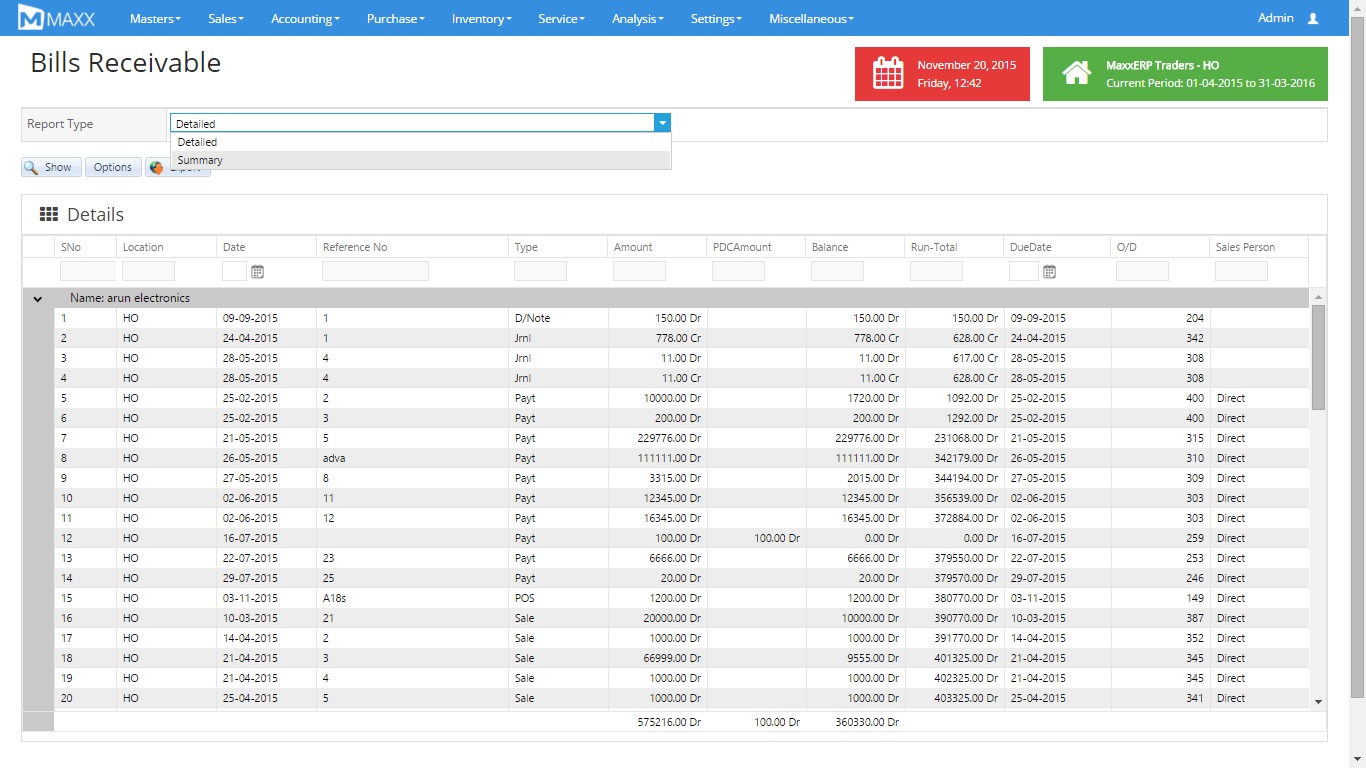The height and width of the screenshot is (768, 1366).
Task: Expand the Miscellaneous menu
Action: click(x=811, y=19)
